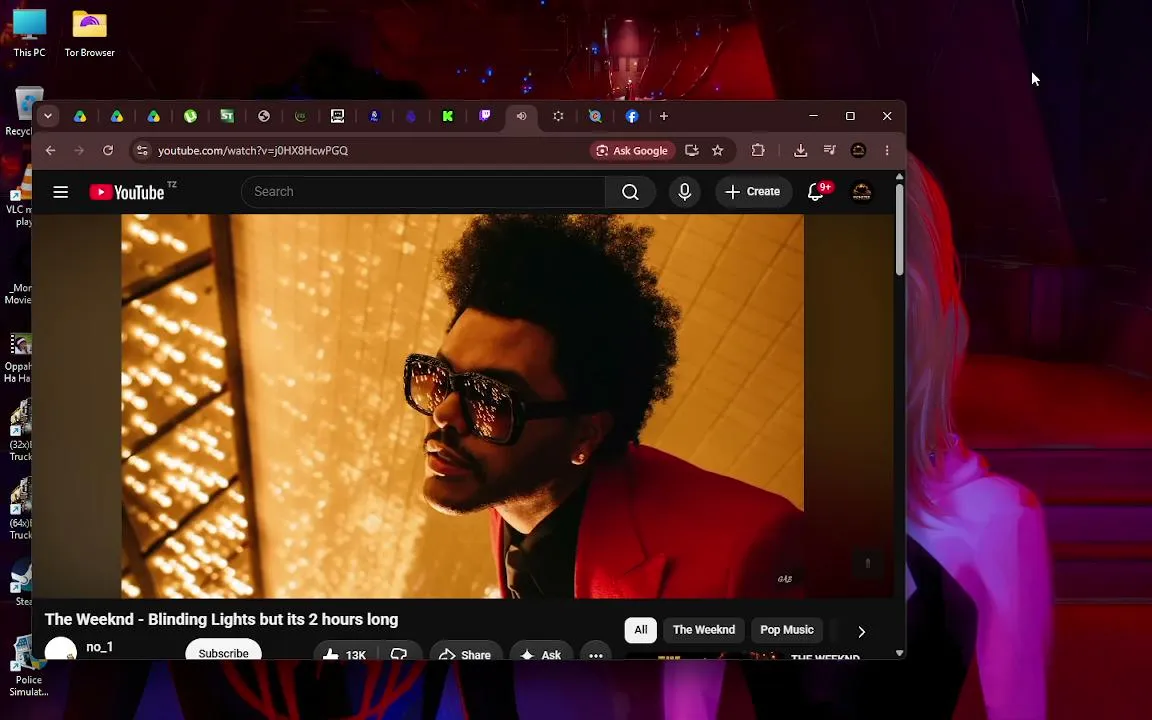Open a new browser tab
Screen dimensions: 1152x720
663,116
